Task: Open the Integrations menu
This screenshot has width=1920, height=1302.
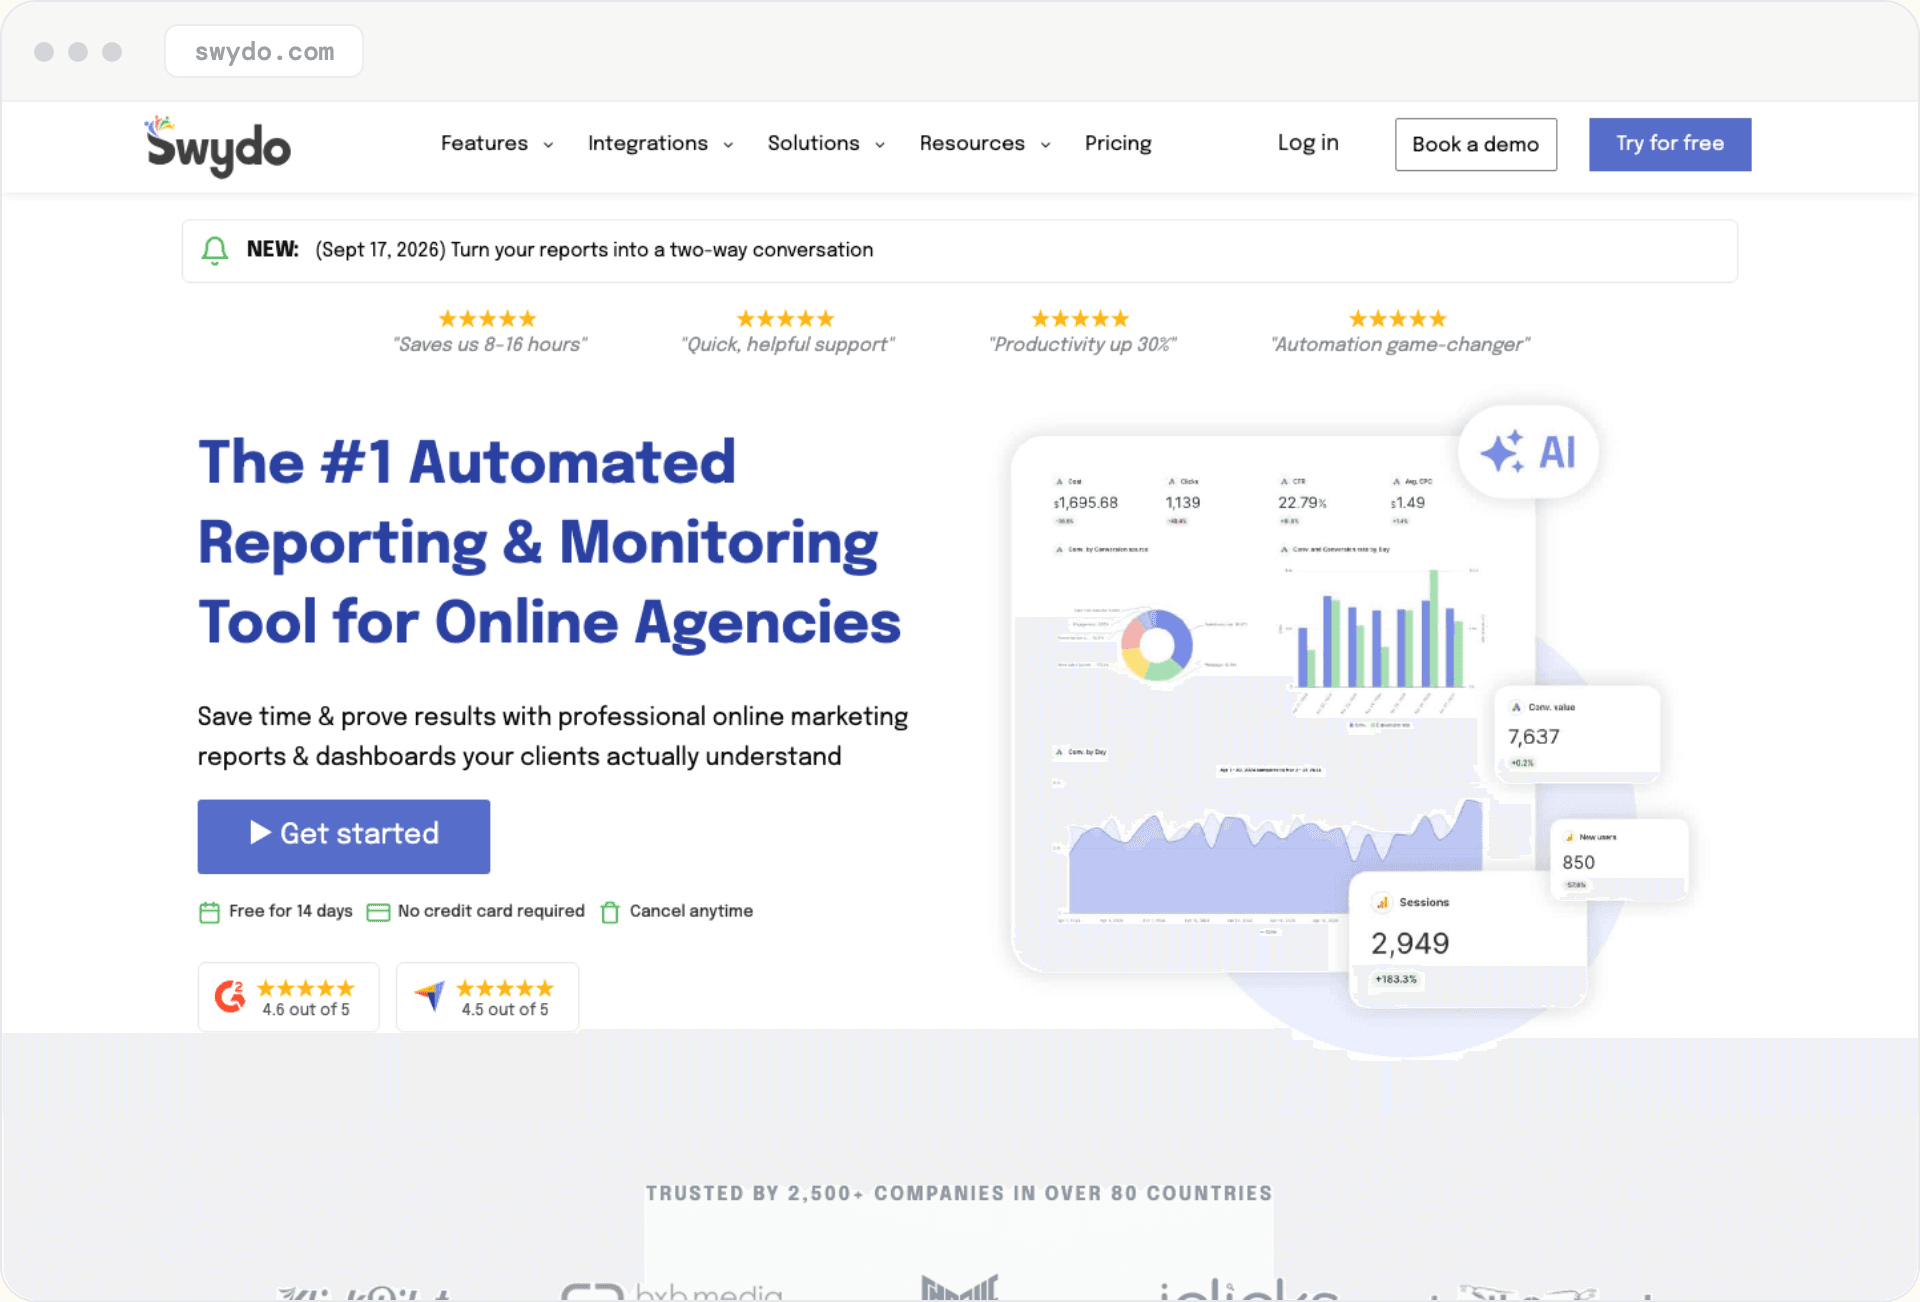Action: 648,143
